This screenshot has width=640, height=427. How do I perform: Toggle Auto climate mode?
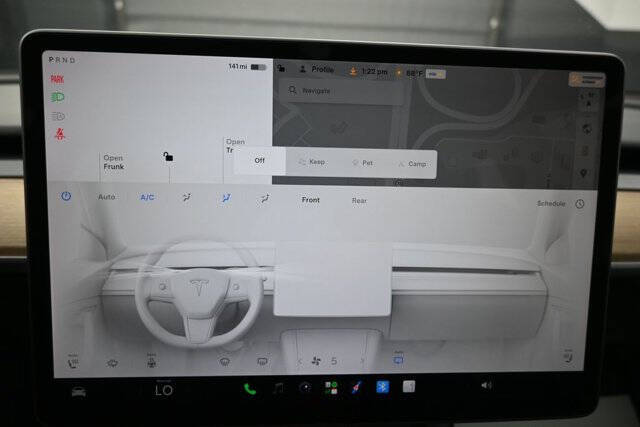coord(107,197)
